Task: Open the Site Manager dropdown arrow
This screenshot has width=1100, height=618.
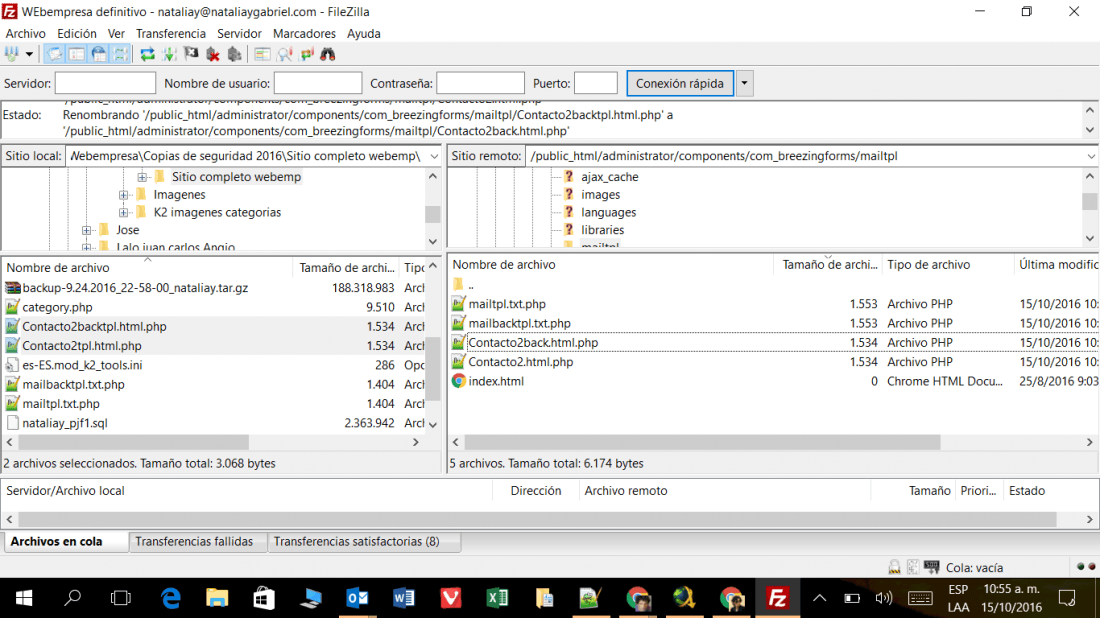Action: (x=29, y=54)
